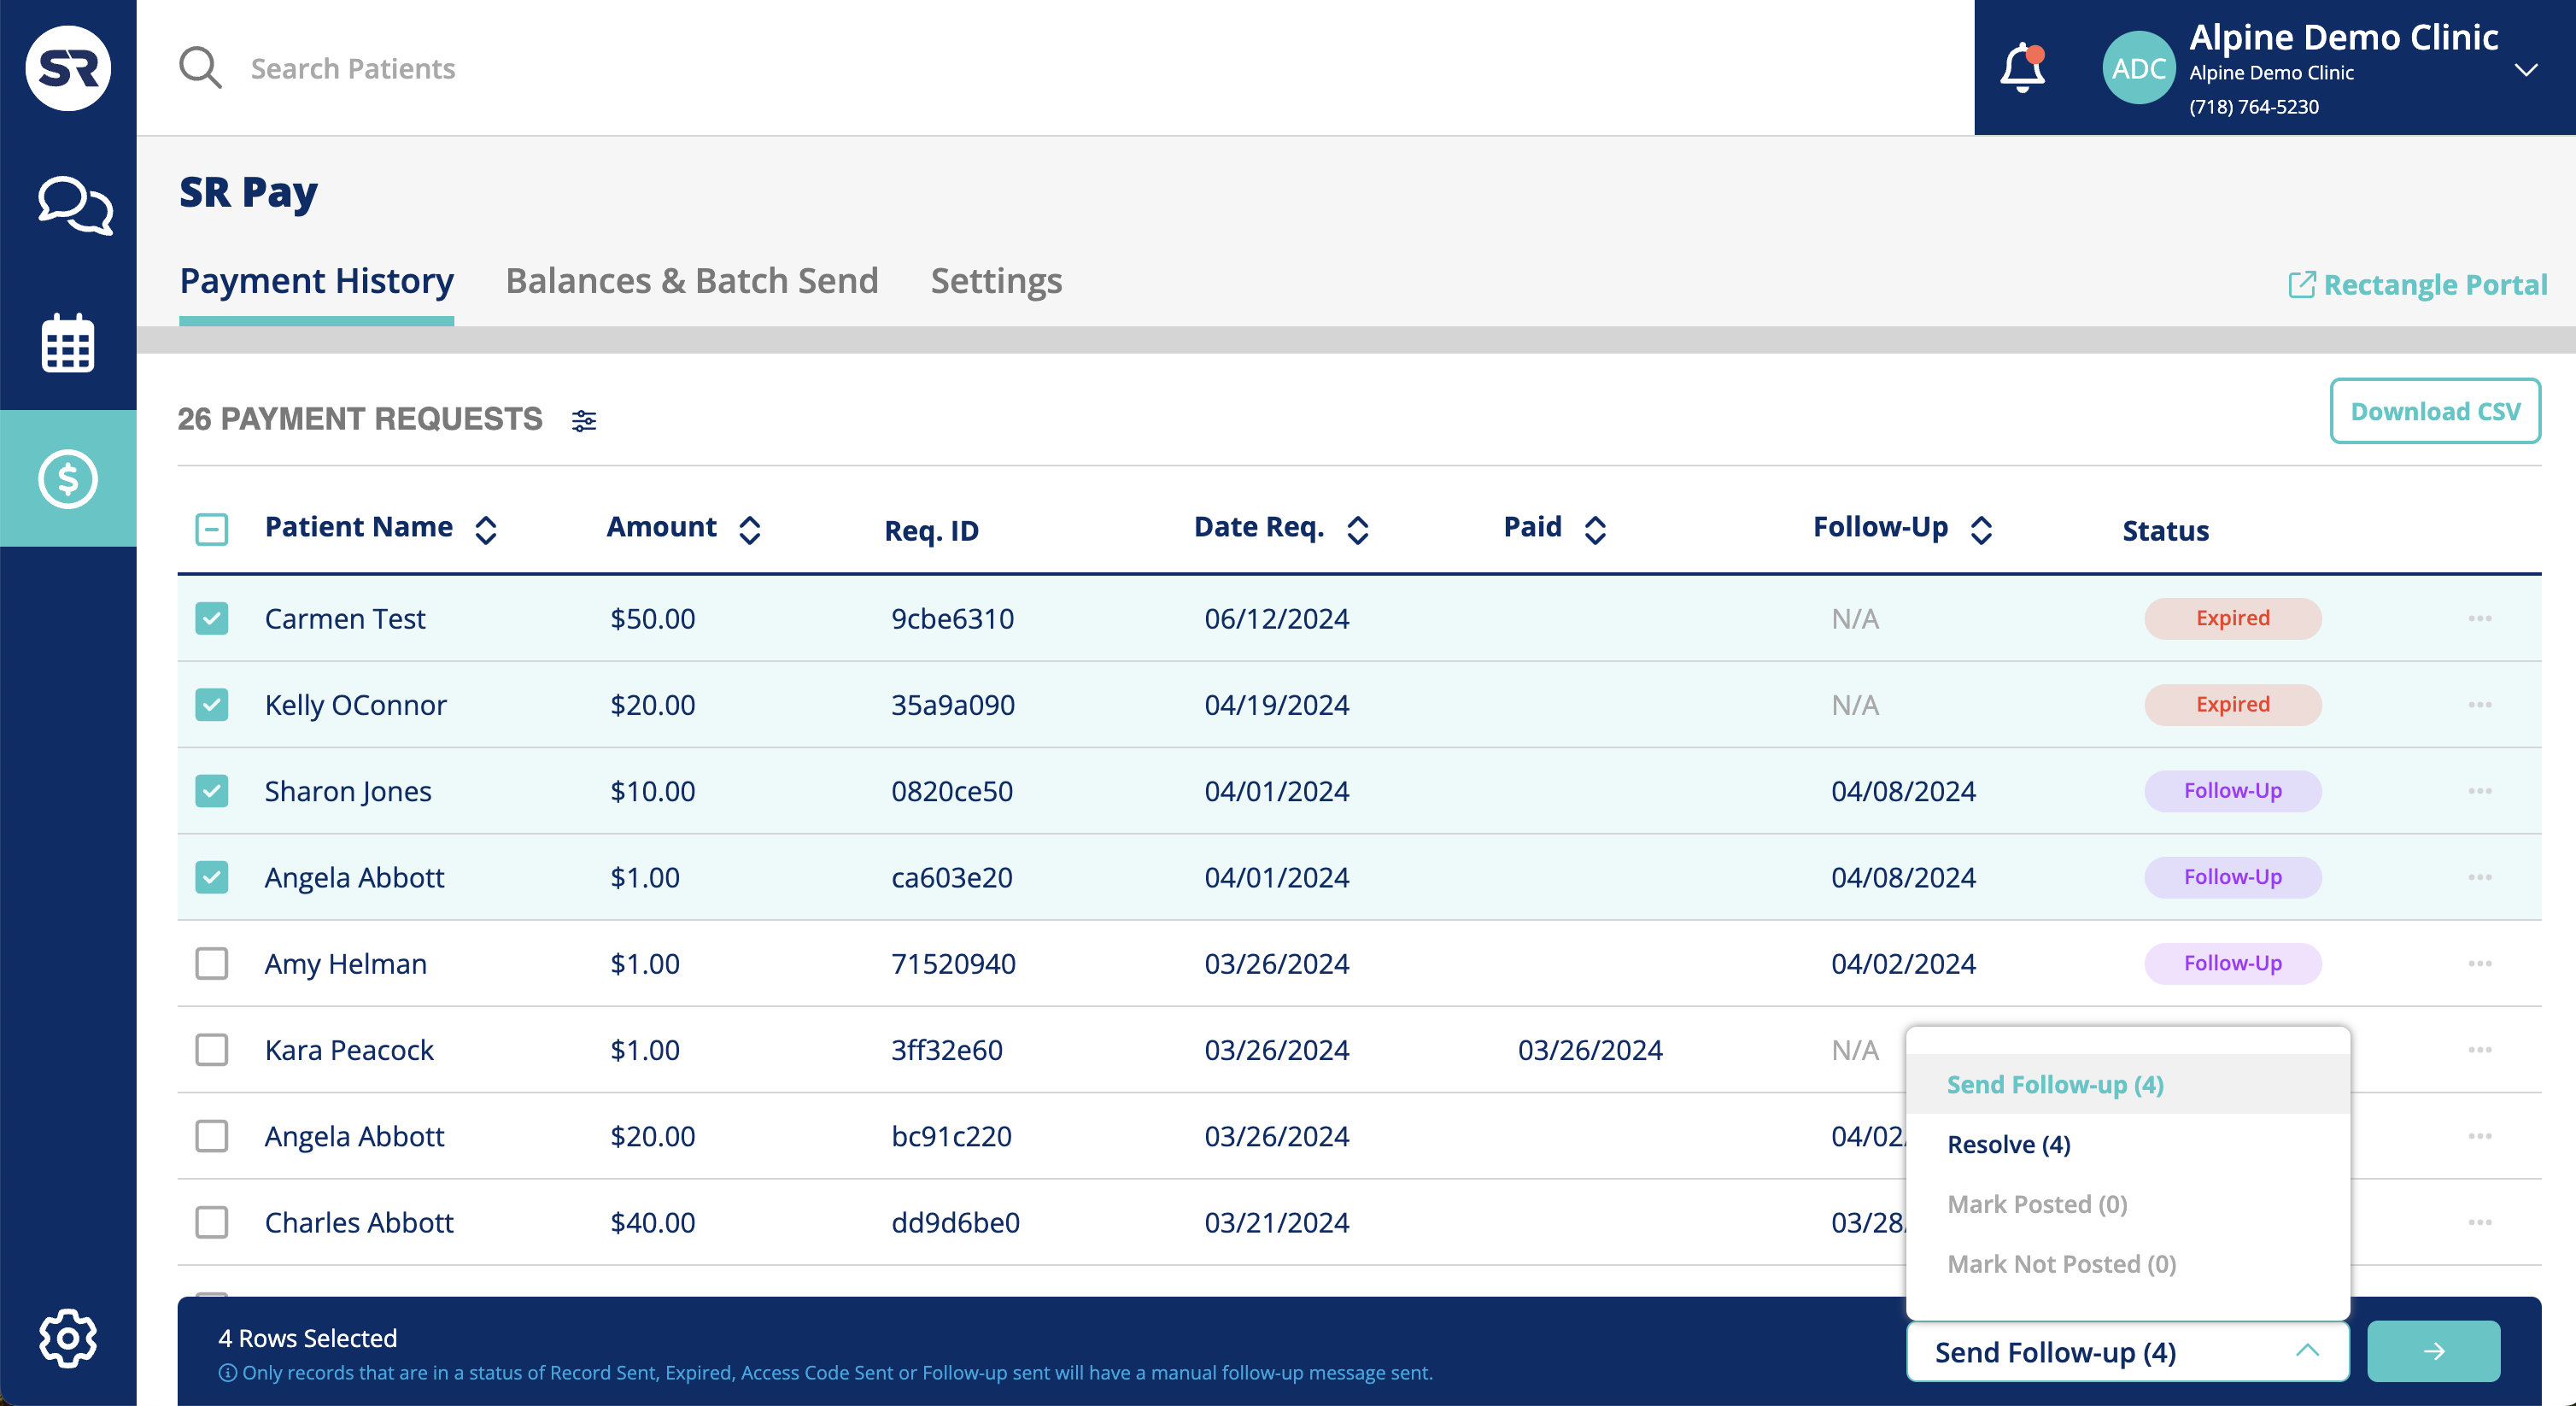Image resolution: width=2576 pixels, height=1406 pixels.
Task: Open more options for Kelly OConnor row
Action: click(x=2480, y=705)
